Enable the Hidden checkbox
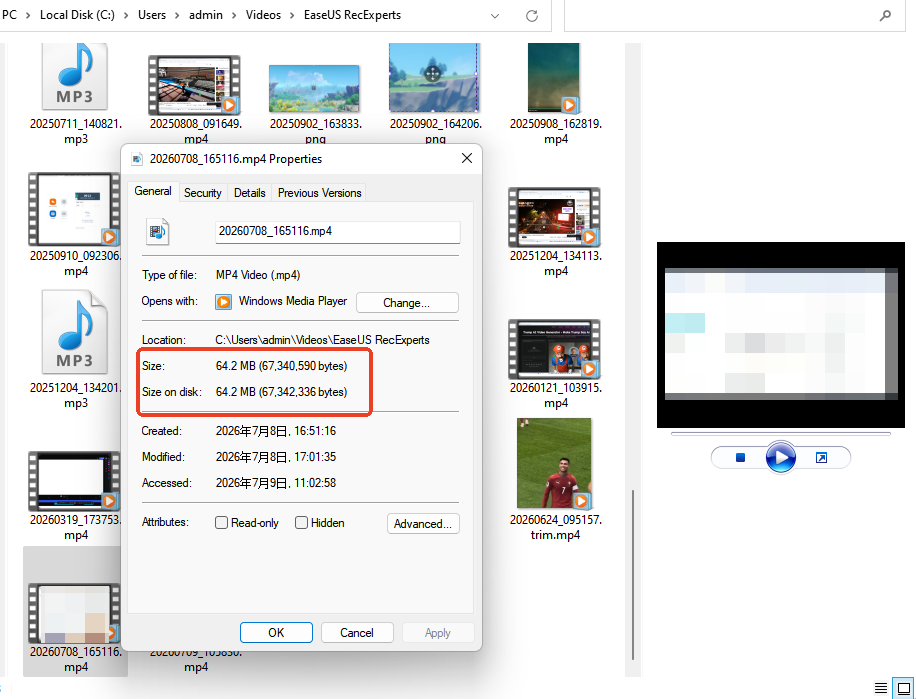 [x=301, y=523]
